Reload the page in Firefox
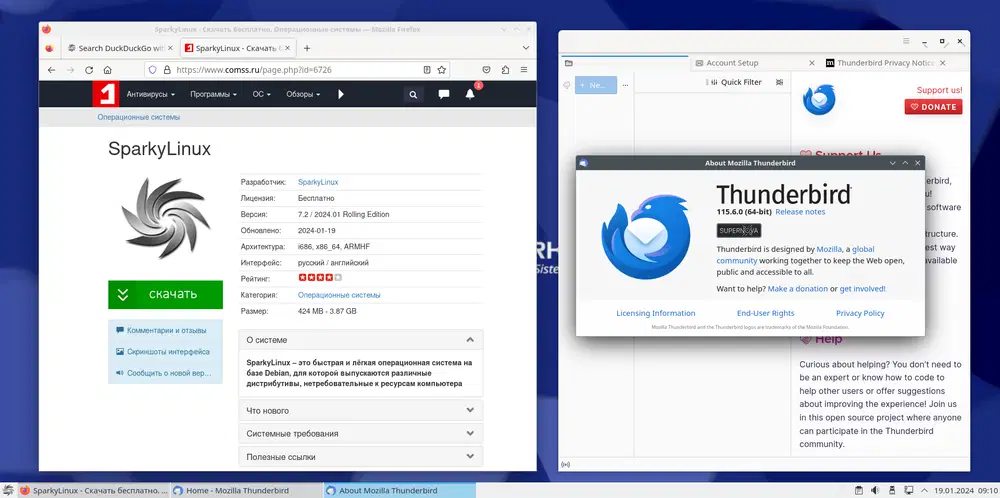 pos(89,70)
